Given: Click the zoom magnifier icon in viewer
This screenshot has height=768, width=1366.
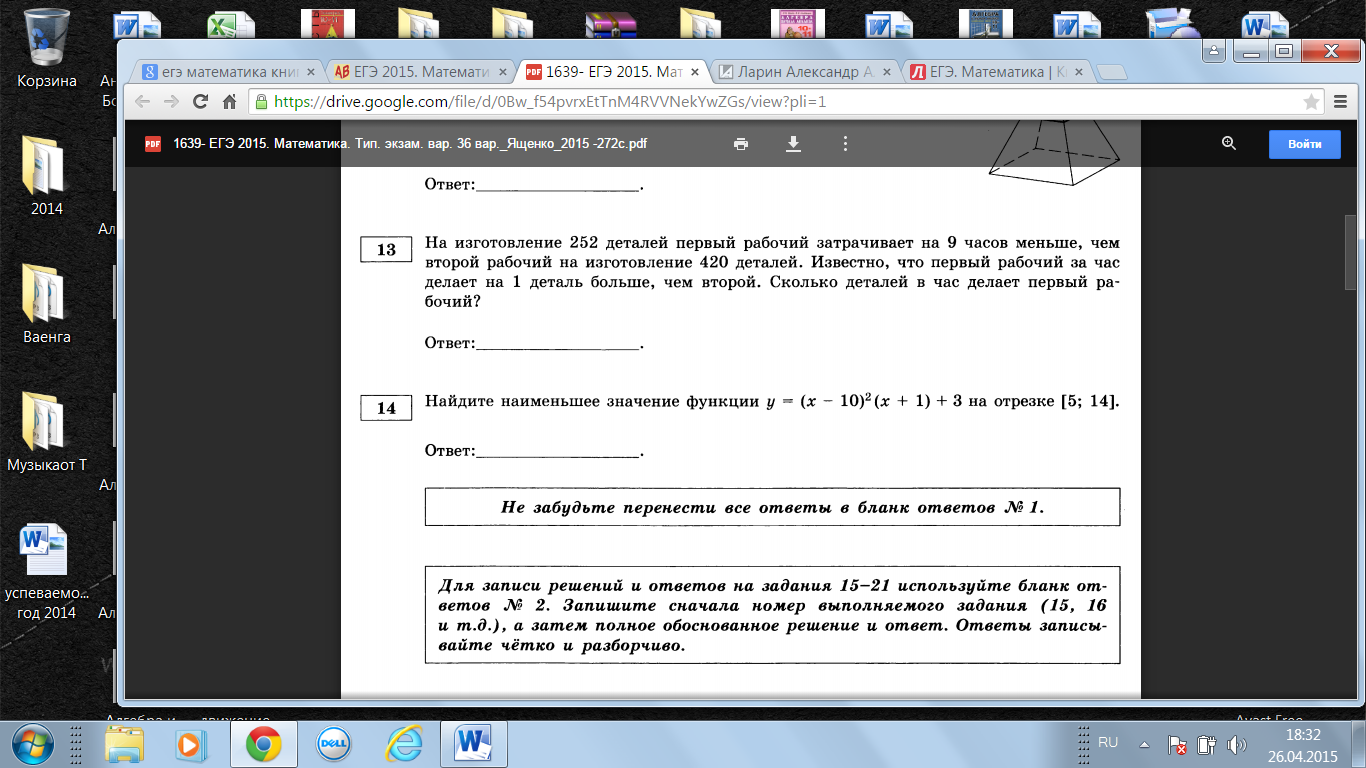Looking at the screenshot, I should tap(1229, 144).
